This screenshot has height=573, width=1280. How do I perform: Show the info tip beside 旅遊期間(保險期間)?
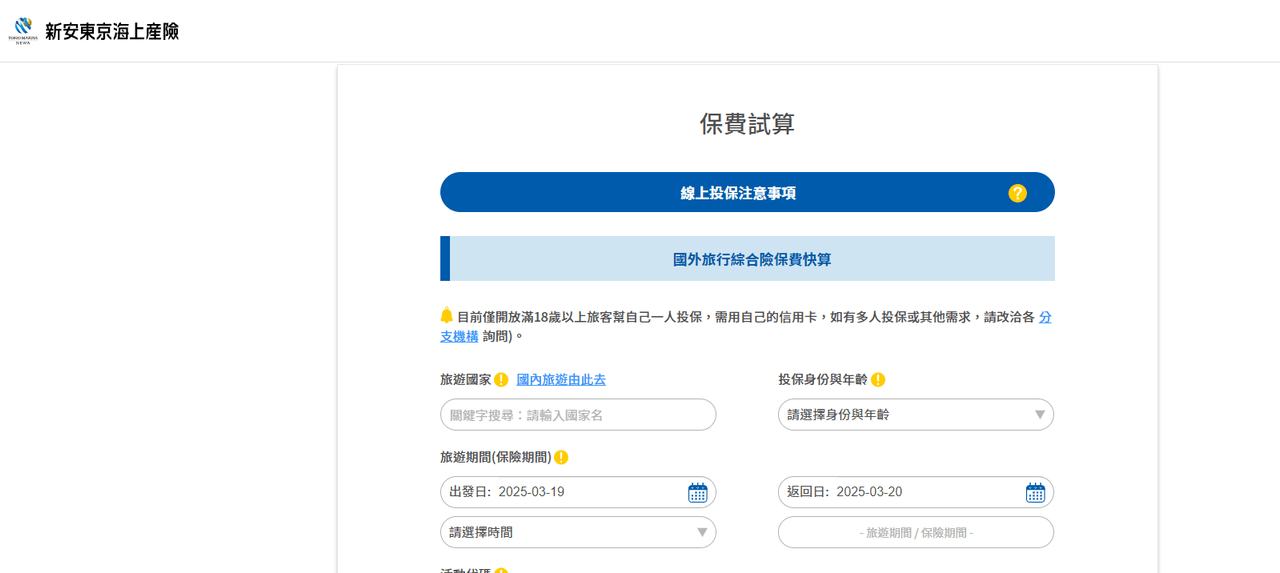[561, 457]
